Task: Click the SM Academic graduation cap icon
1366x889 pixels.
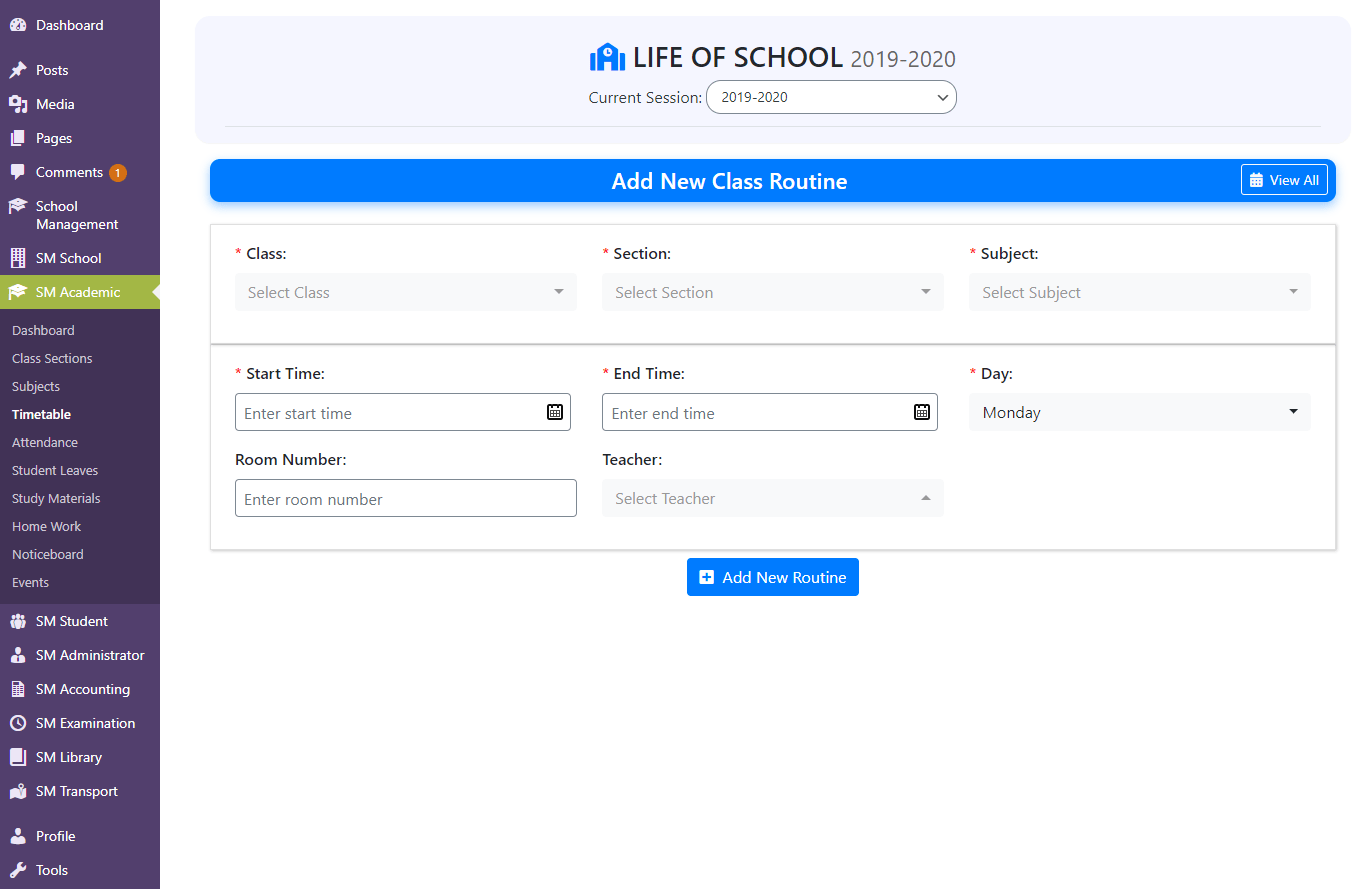Action: tap(17, 292)
